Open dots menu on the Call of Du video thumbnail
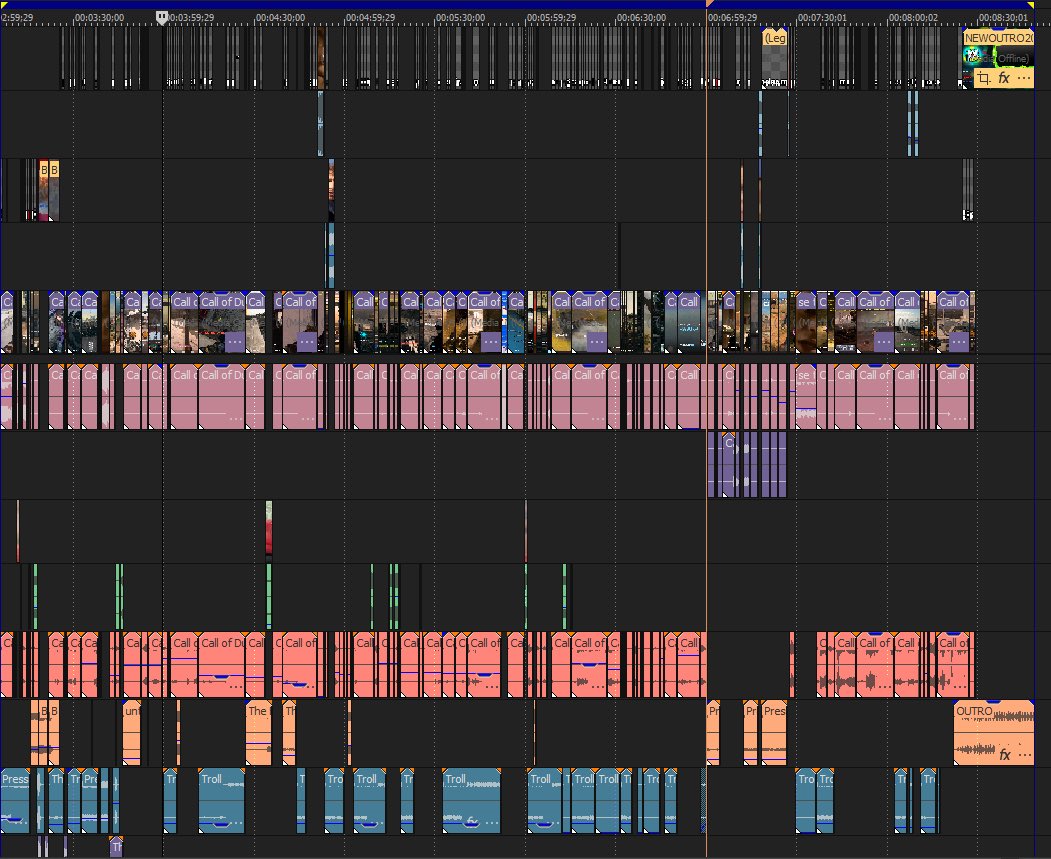The image size is (1051, 859). coord(234,342)
